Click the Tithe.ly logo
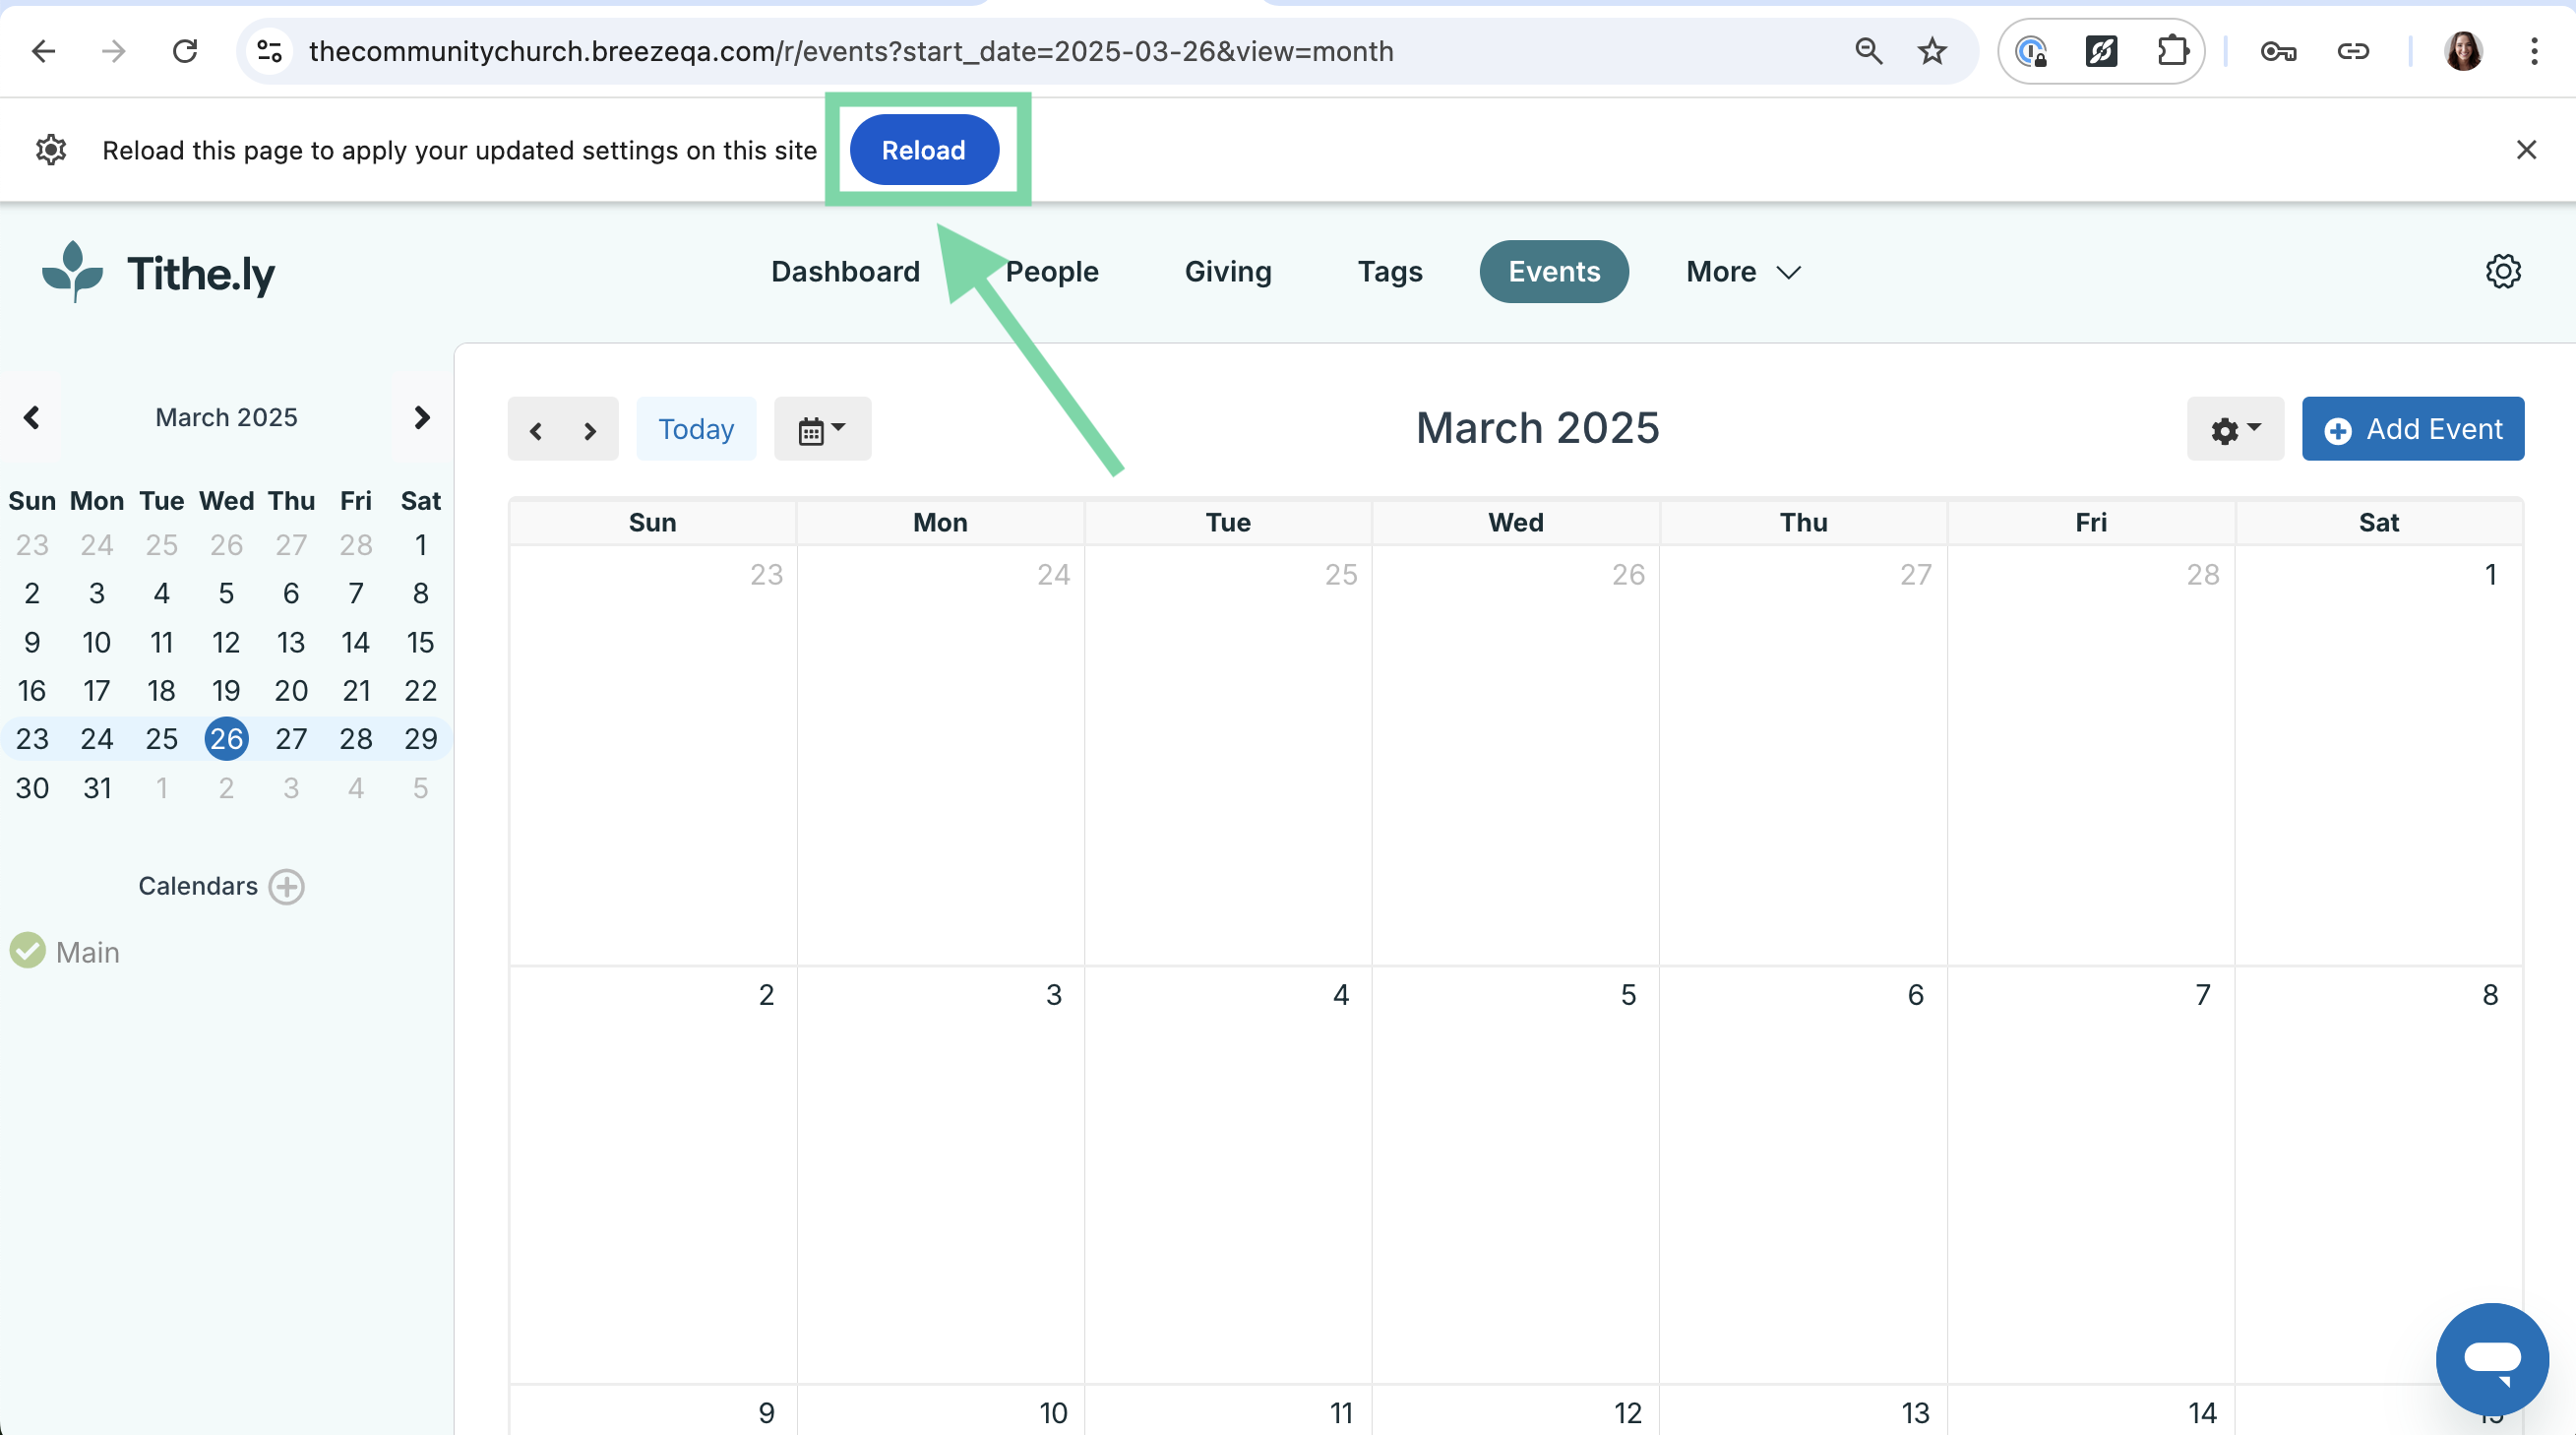This screenshot has width=2576, height=1435. [x=158, y=272]
